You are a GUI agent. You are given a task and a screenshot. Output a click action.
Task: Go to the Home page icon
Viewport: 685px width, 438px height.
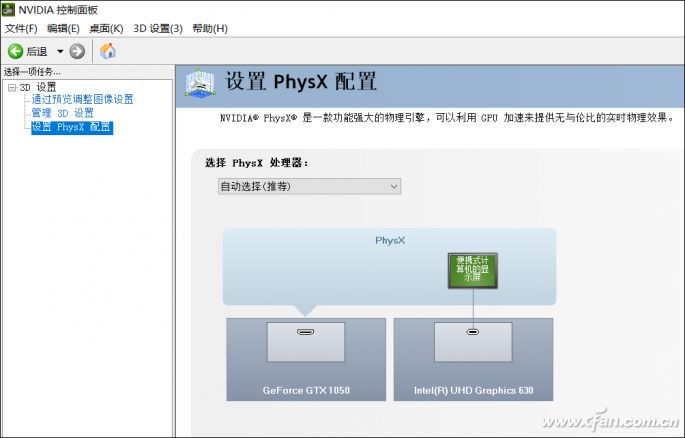[x=108, y=51]
